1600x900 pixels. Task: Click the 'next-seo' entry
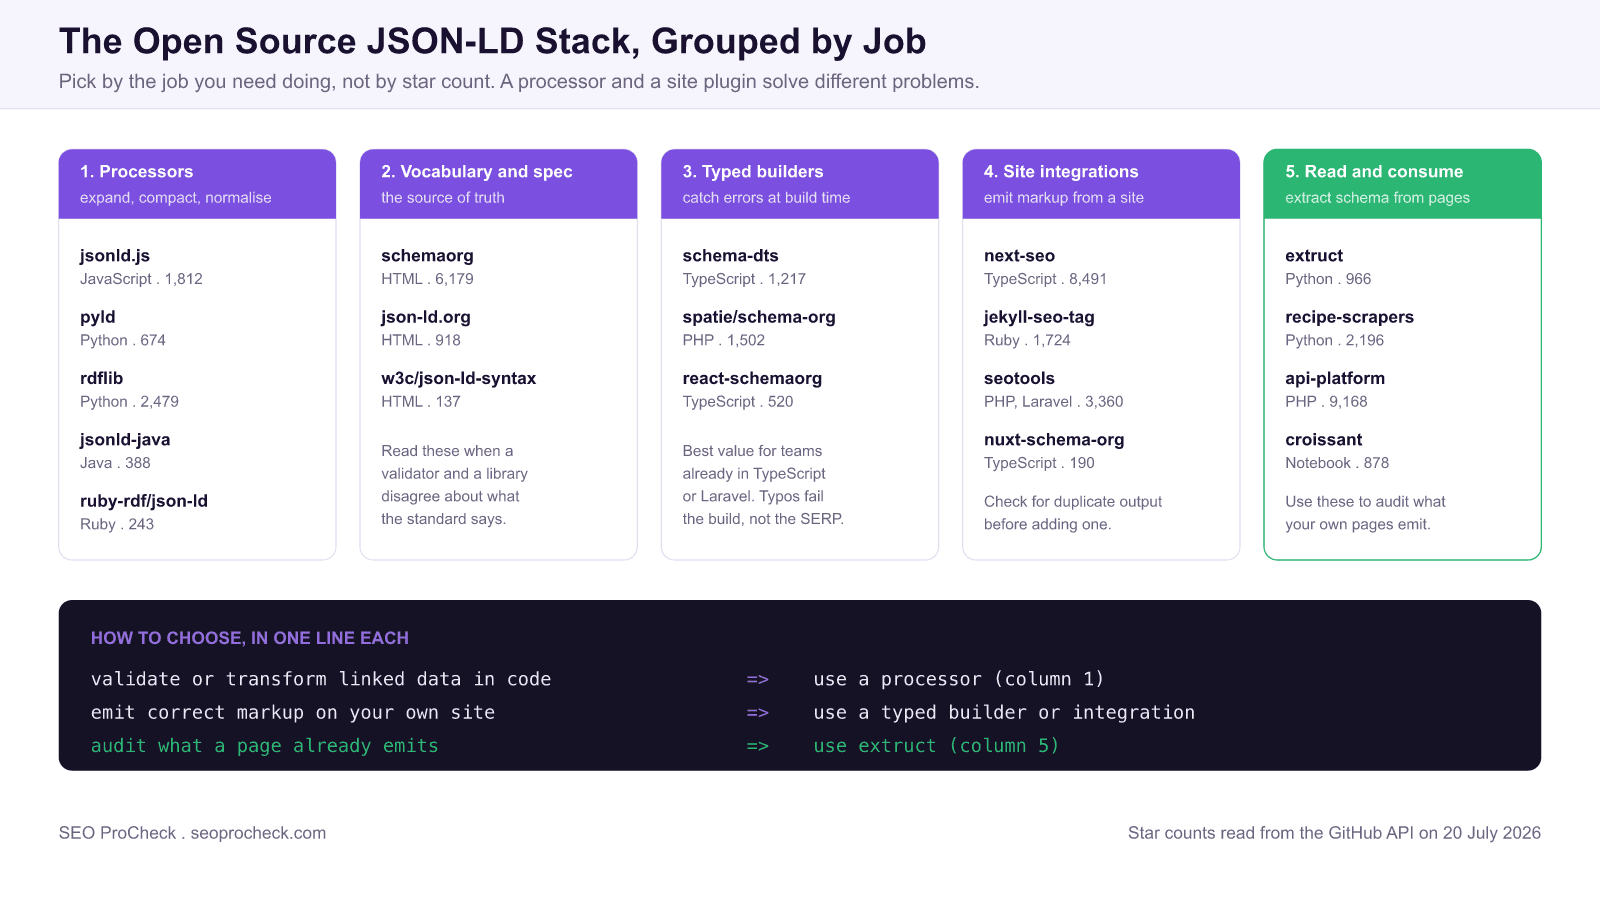(1019, 256)
